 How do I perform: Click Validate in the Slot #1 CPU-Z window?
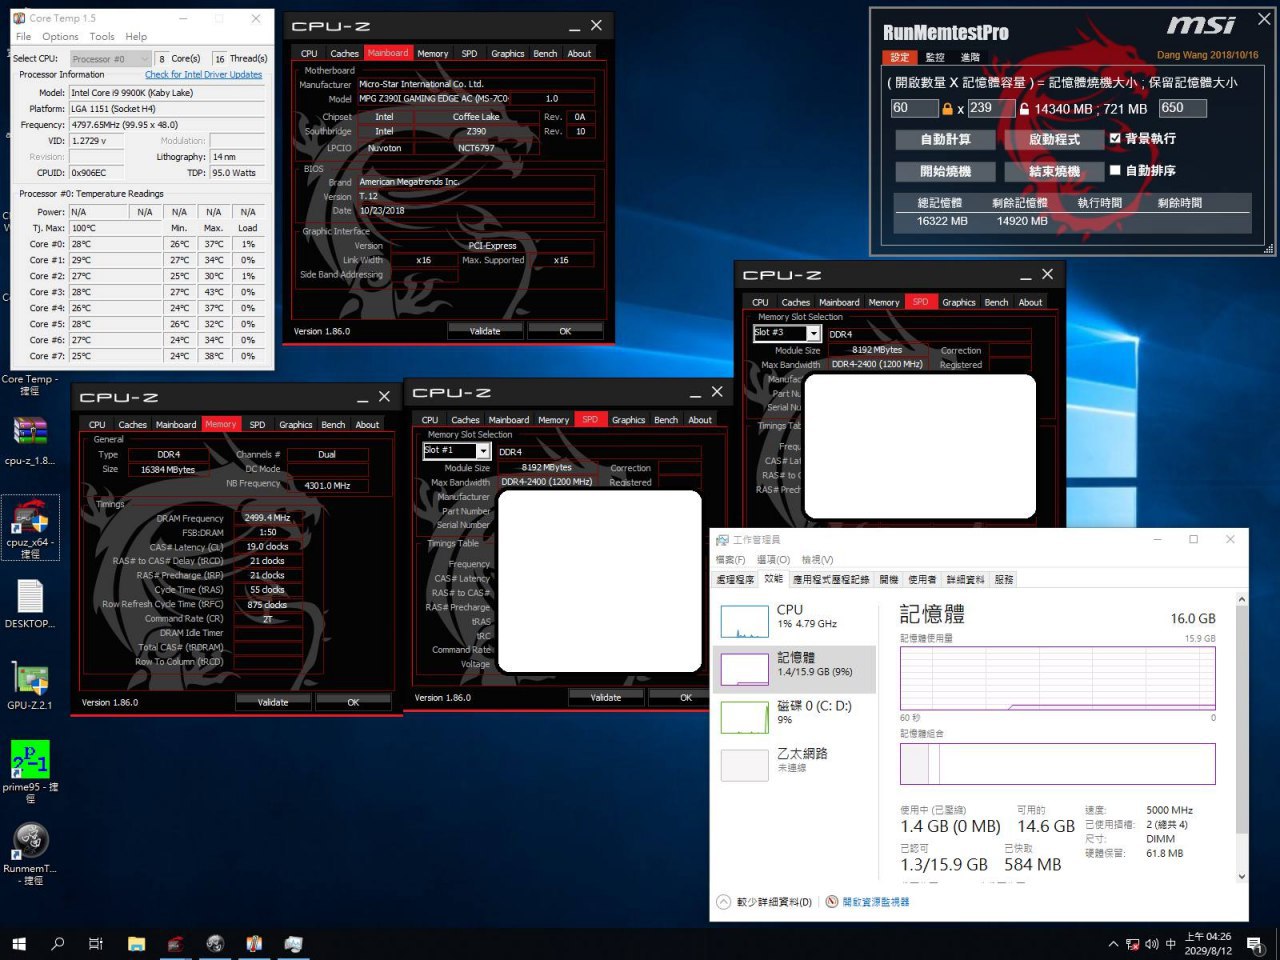coord(606,697)
